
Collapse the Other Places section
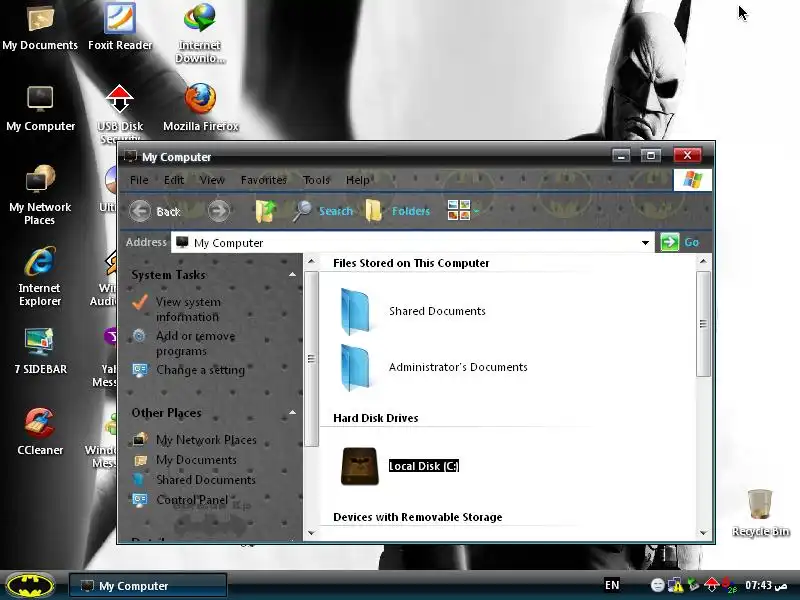292,412
